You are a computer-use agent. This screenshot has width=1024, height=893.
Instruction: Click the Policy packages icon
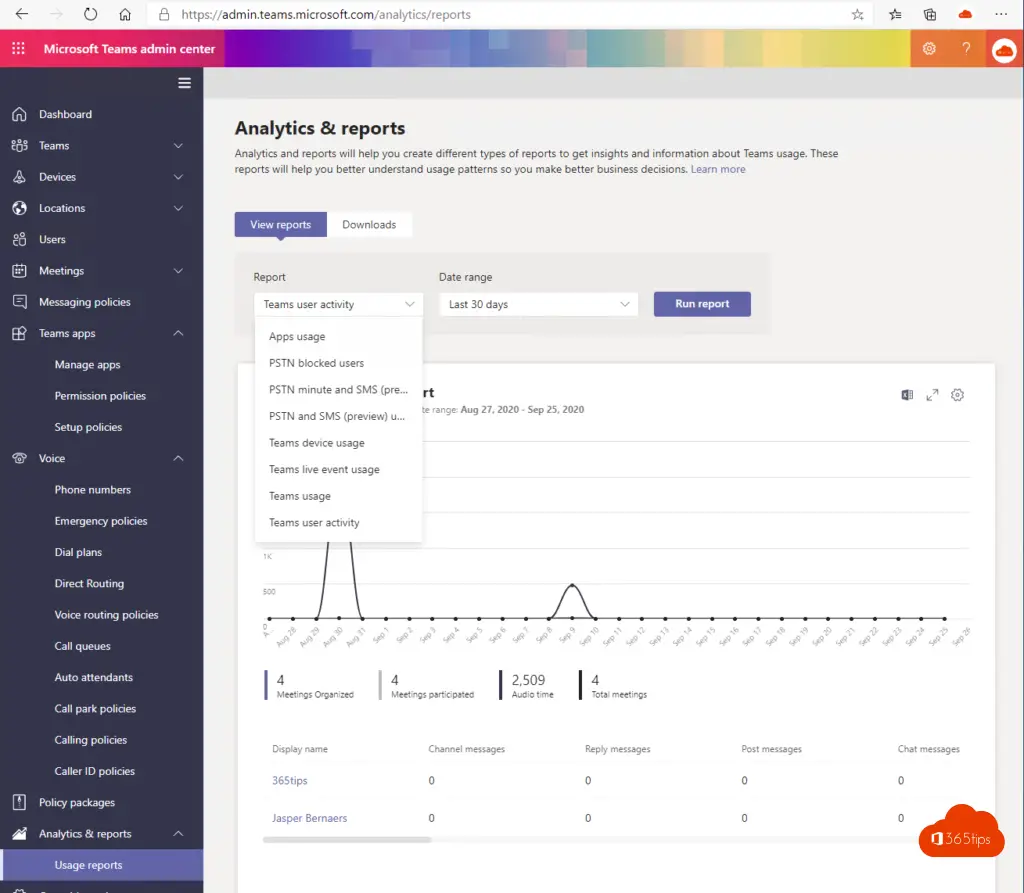coord(20,802)
